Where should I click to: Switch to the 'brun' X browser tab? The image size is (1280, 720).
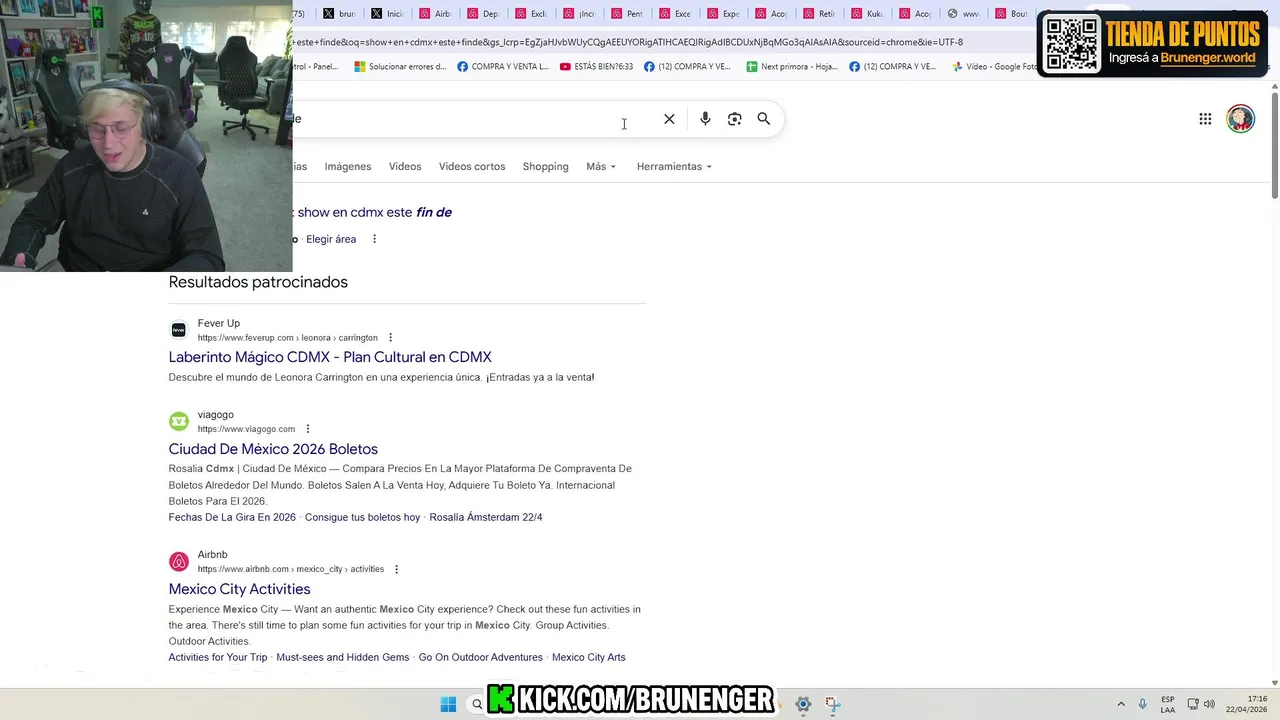(x=340, y=14)
